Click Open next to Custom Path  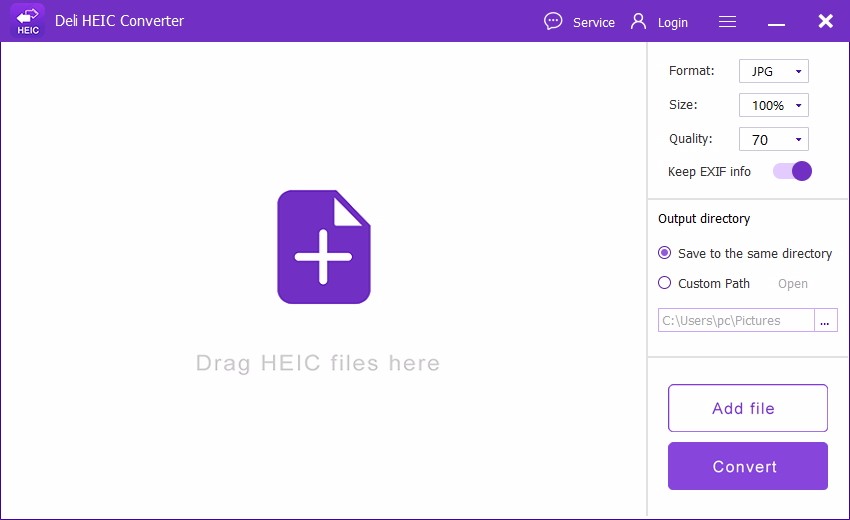pos(793,284)
